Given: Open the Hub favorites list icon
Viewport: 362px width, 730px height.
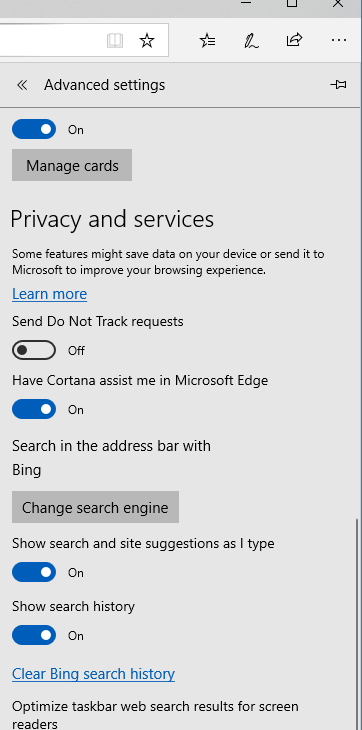Looking at the screenshot, I should pos(207,41).
